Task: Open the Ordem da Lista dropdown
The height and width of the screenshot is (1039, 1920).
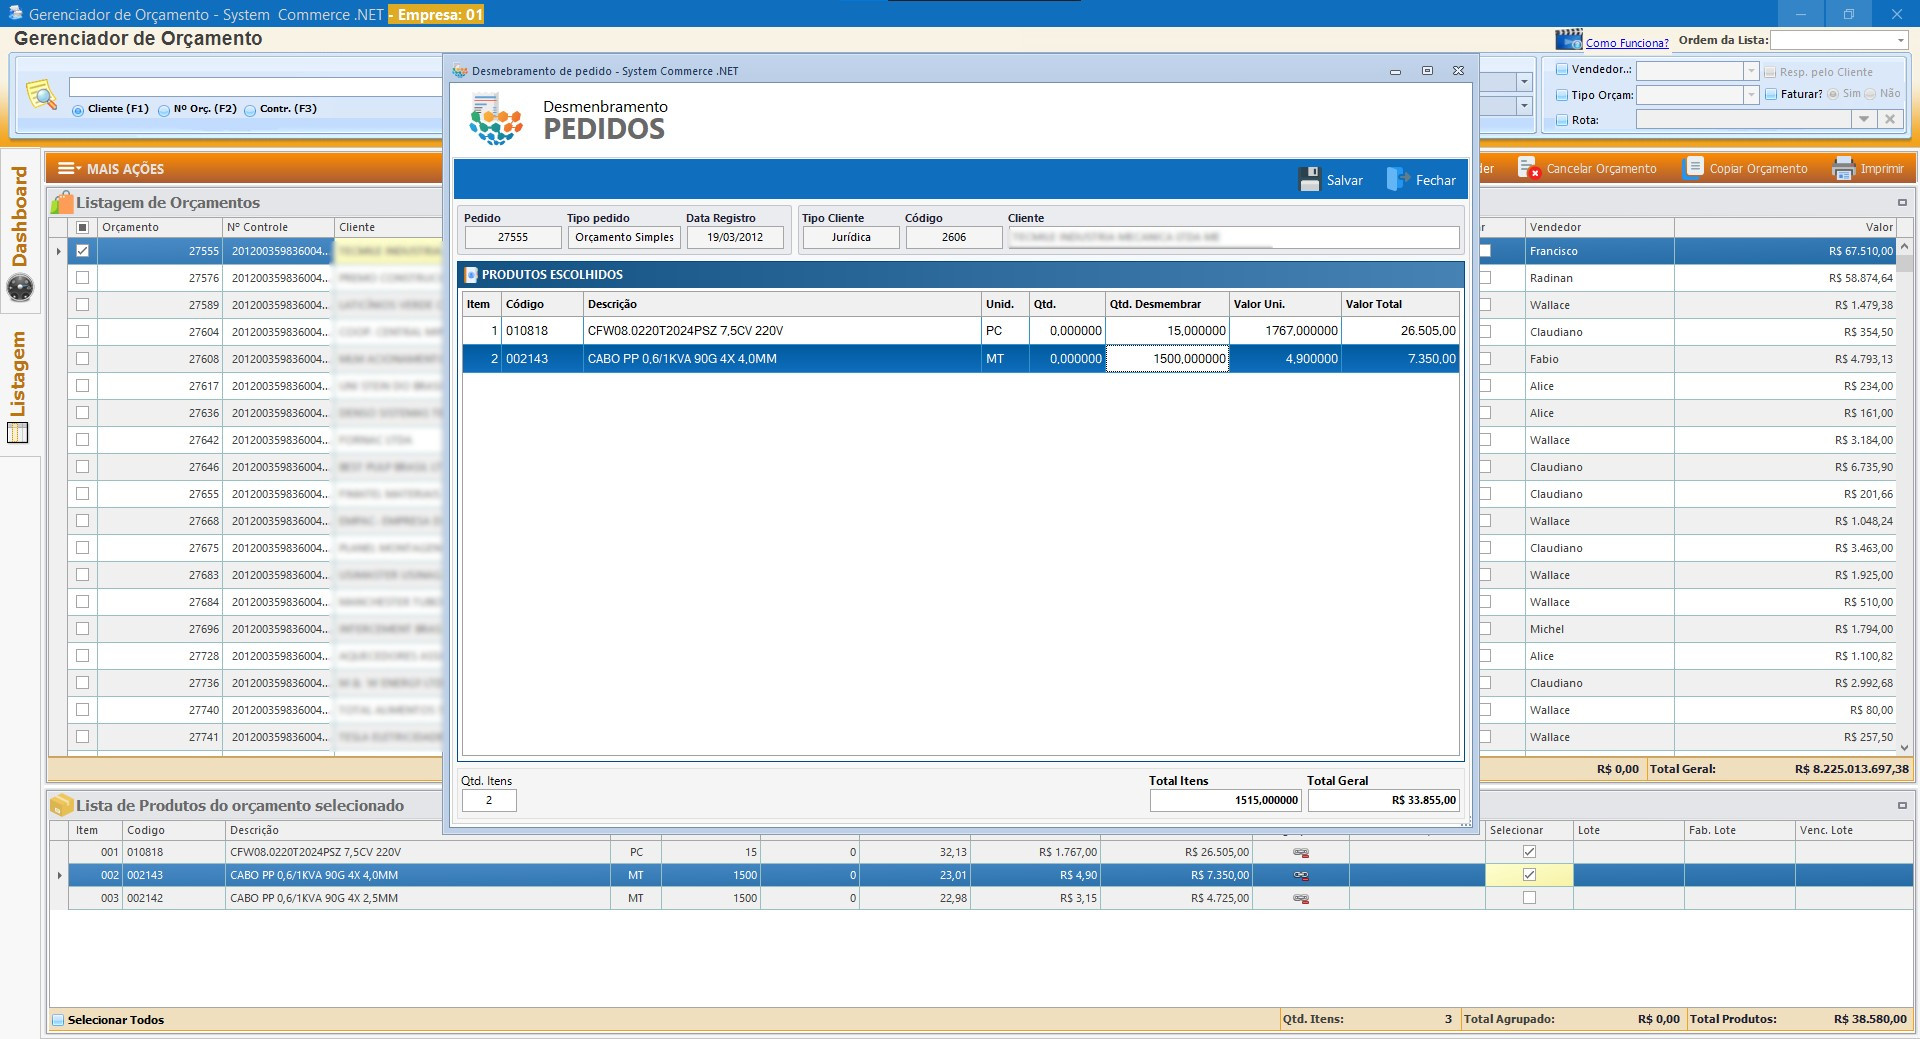Action: click(x=1900, y=41)
